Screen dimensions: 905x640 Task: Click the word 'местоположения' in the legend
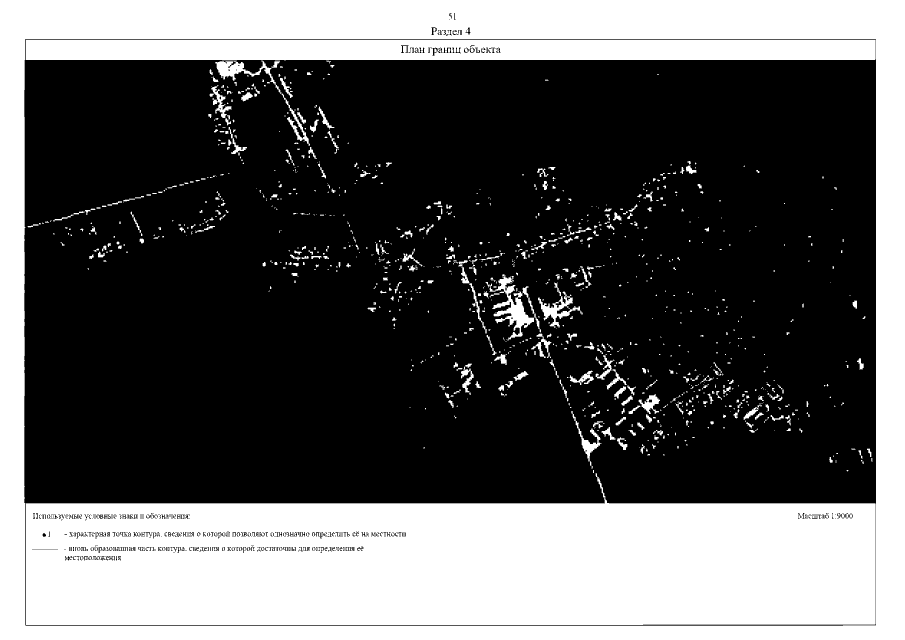[93, 558]
